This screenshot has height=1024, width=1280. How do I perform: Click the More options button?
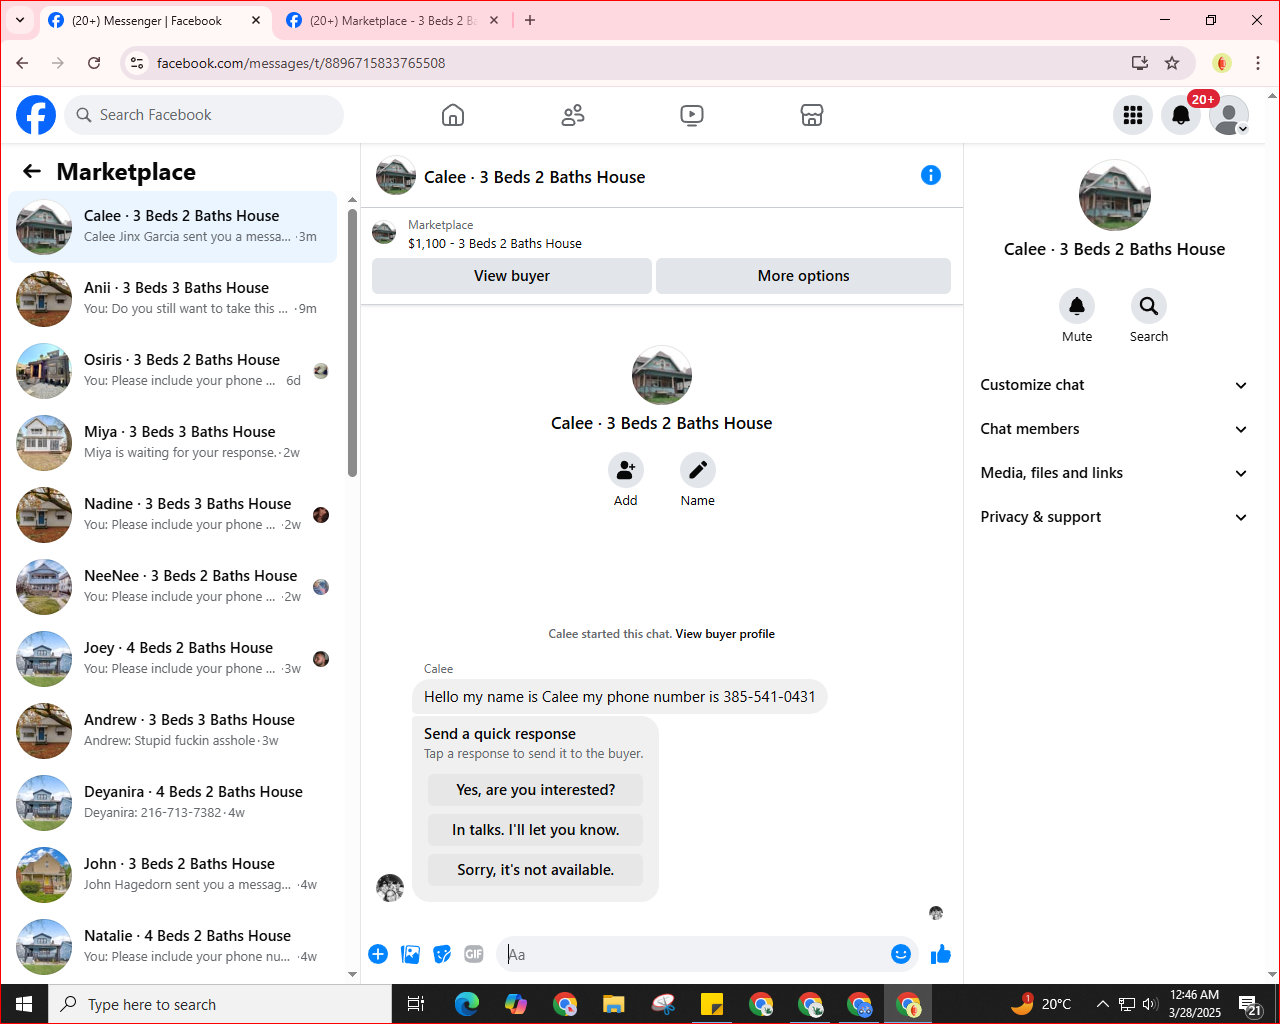pos(804,276)
